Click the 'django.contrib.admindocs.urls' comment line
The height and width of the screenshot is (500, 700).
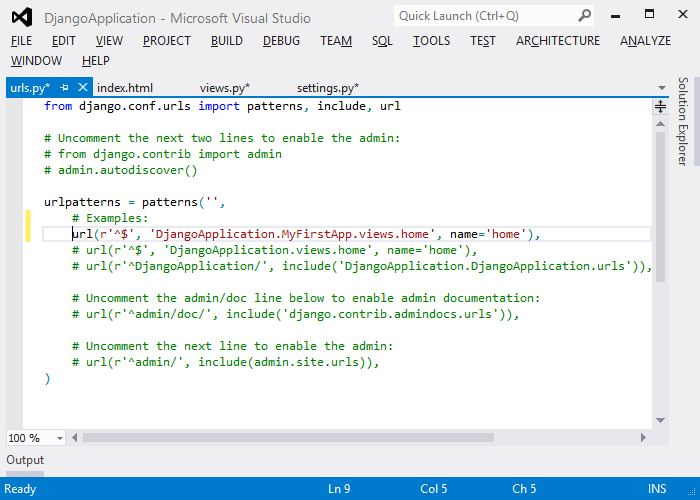point(296,314)
